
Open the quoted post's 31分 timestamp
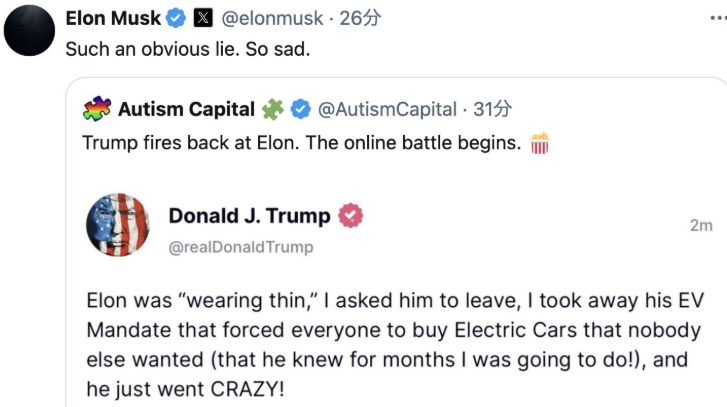(492, 109)
